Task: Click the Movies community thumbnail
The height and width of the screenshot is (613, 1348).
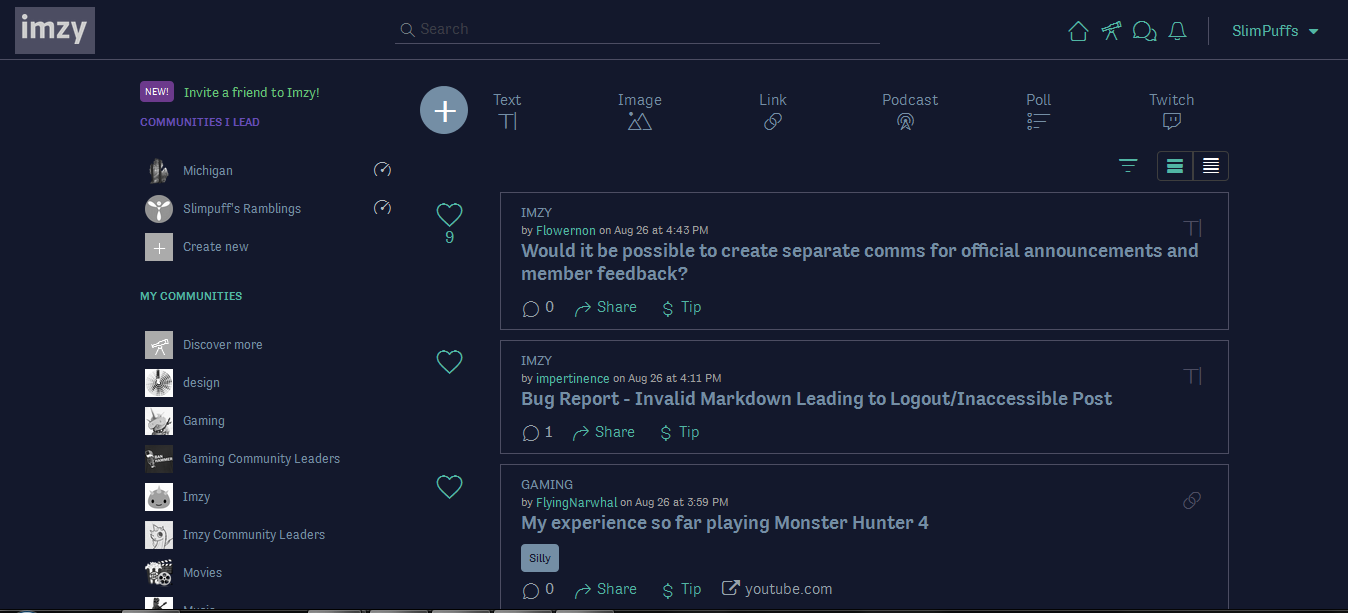Action: (x=159, y=573)
